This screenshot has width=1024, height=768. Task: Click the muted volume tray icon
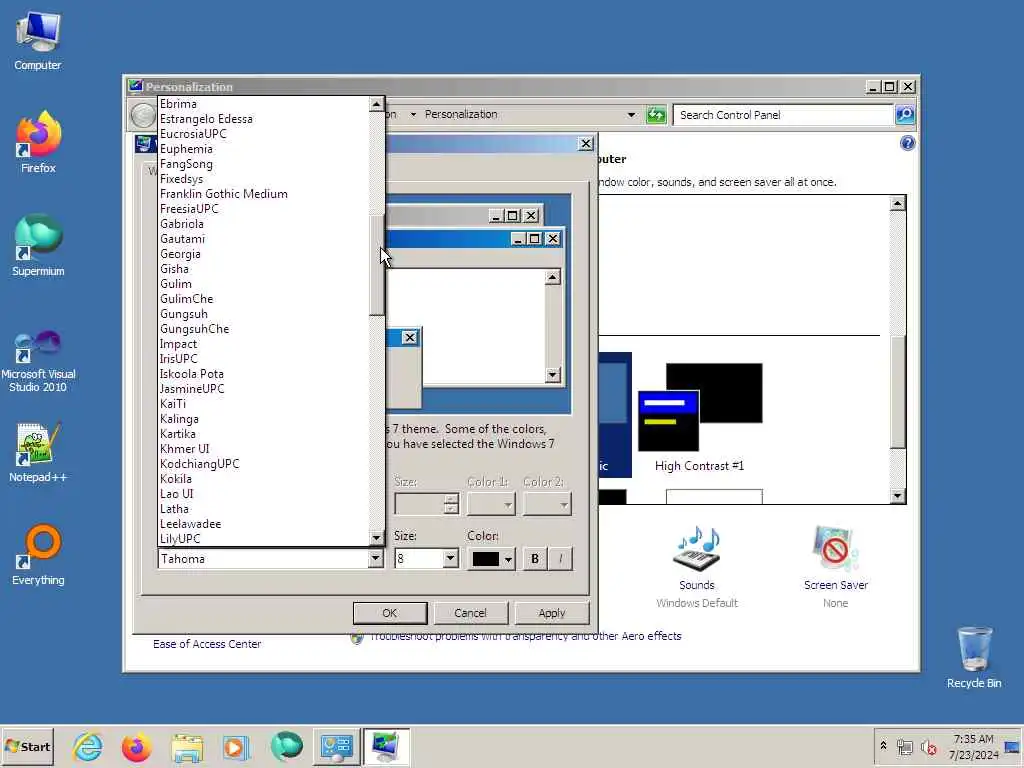929,746
